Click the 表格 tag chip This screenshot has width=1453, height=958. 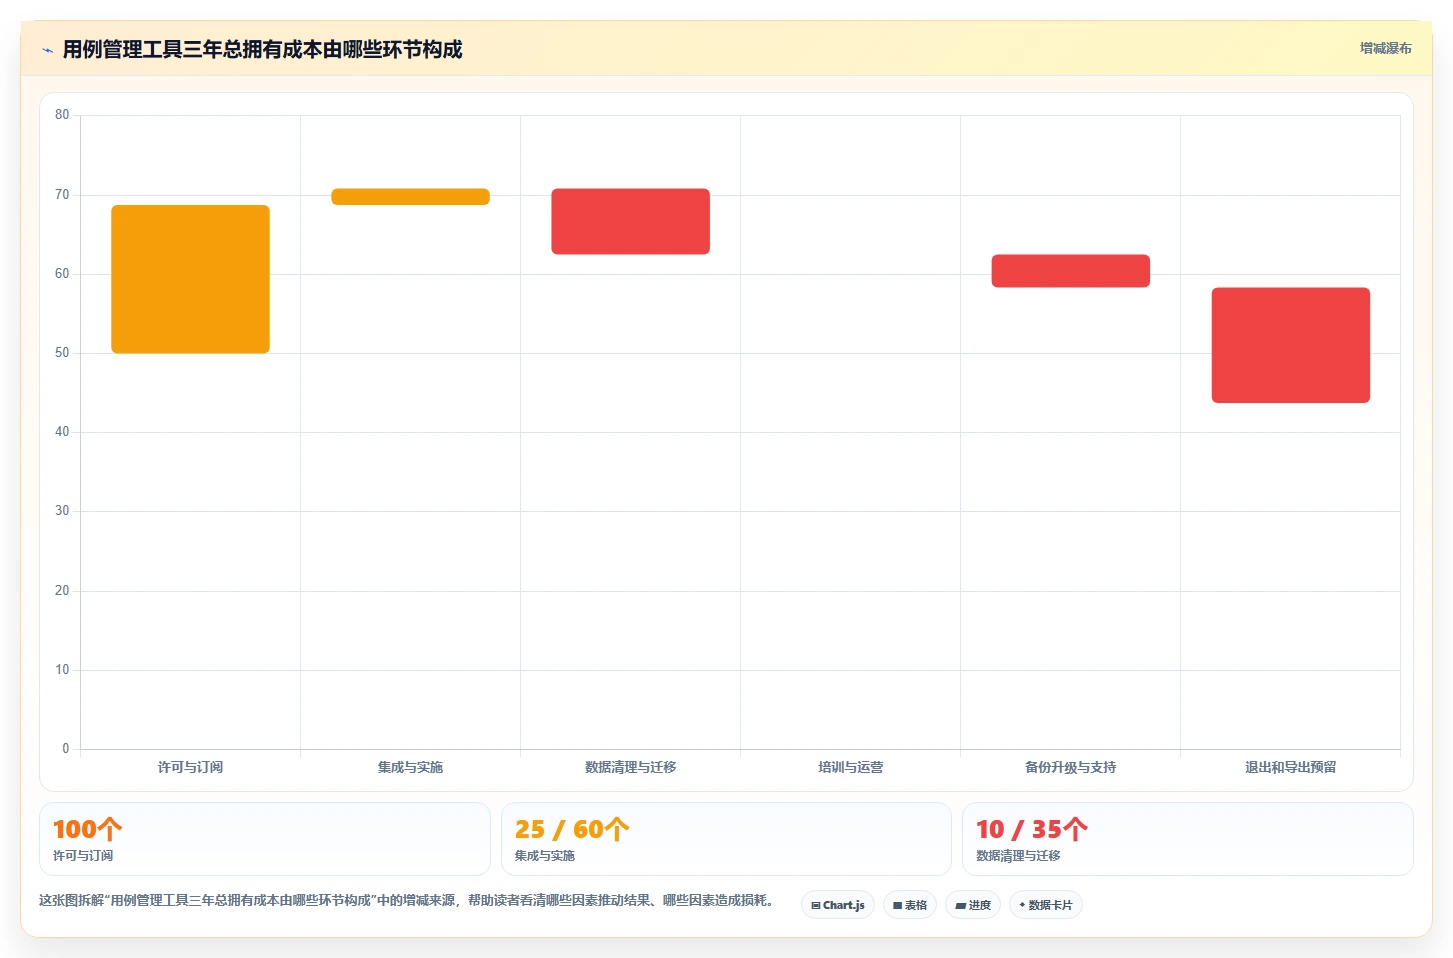point(910,905)
